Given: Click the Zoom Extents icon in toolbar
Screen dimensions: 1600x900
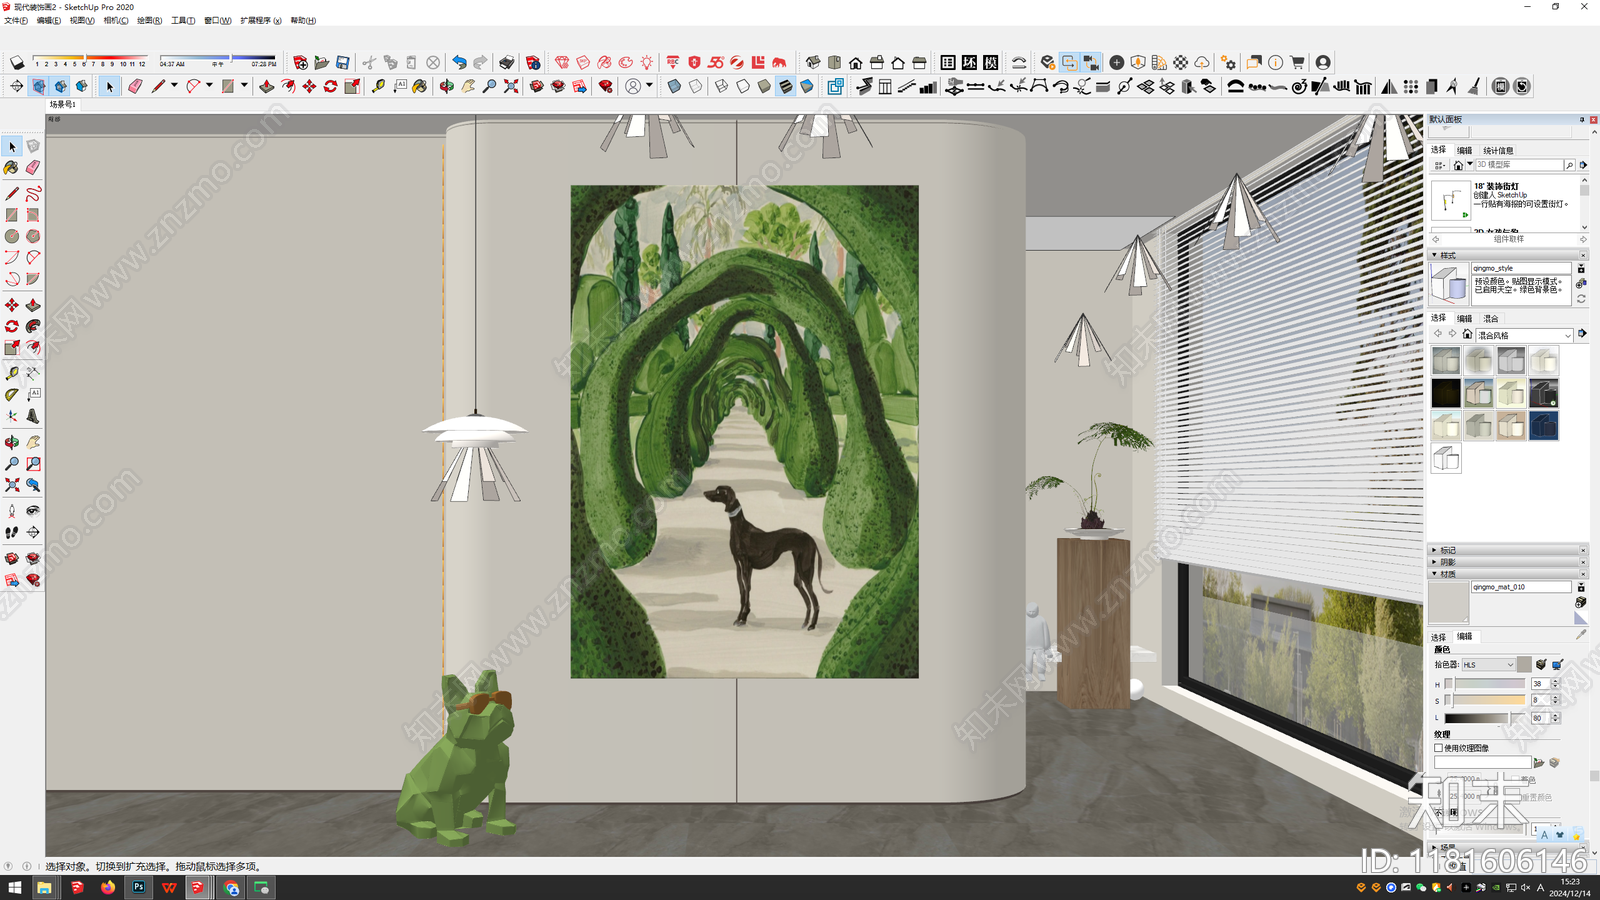Looking at the screenshot, I should [x=511, y=87].
